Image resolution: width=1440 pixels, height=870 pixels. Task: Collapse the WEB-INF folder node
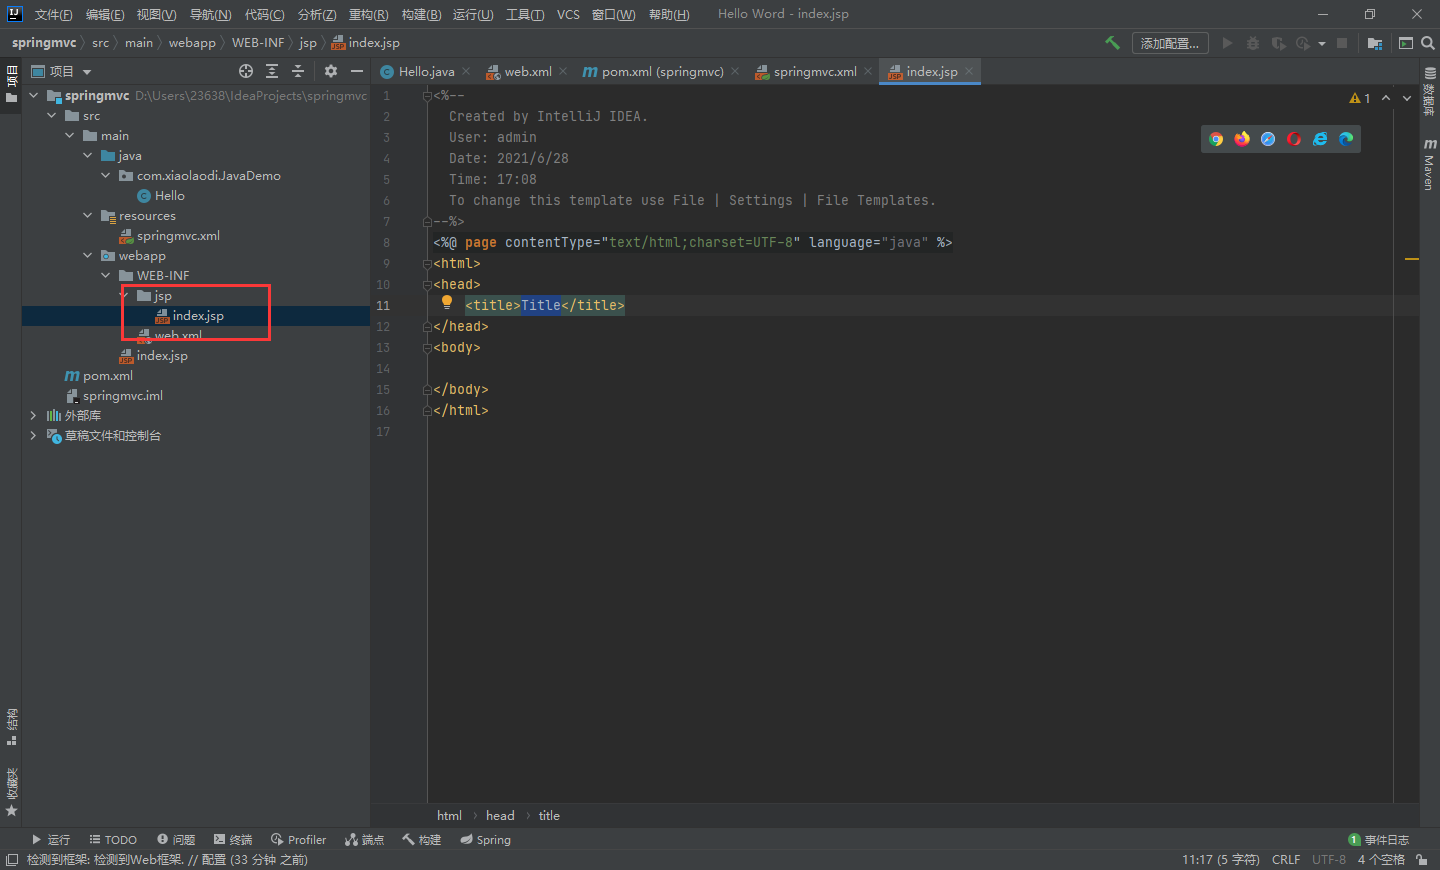(x=106, y=276)
